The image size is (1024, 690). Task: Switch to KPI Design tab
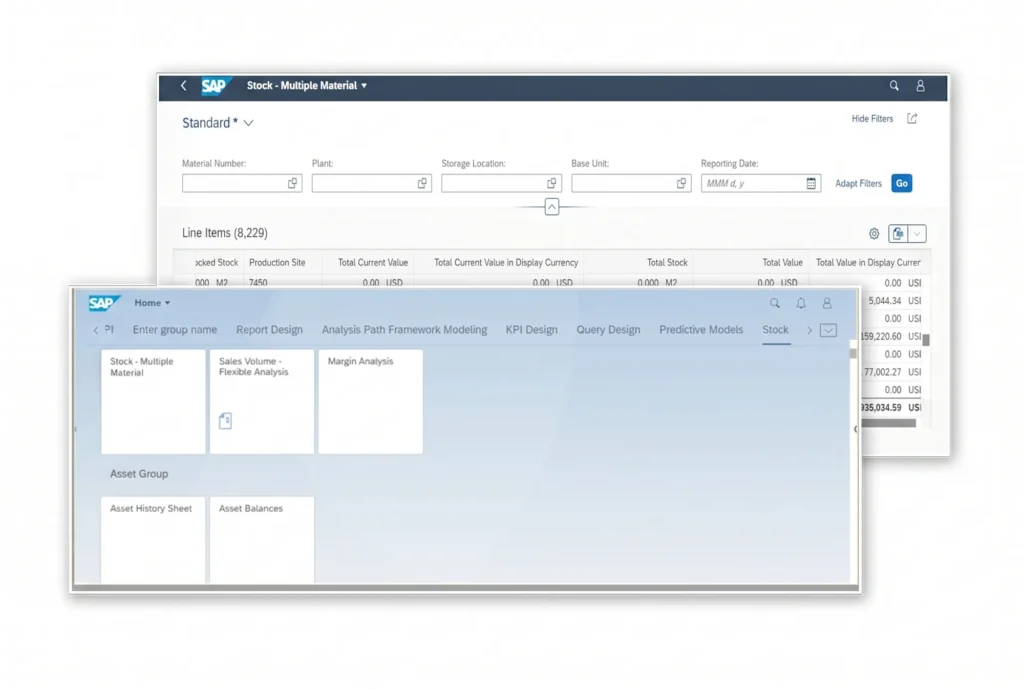click(532, 330)
